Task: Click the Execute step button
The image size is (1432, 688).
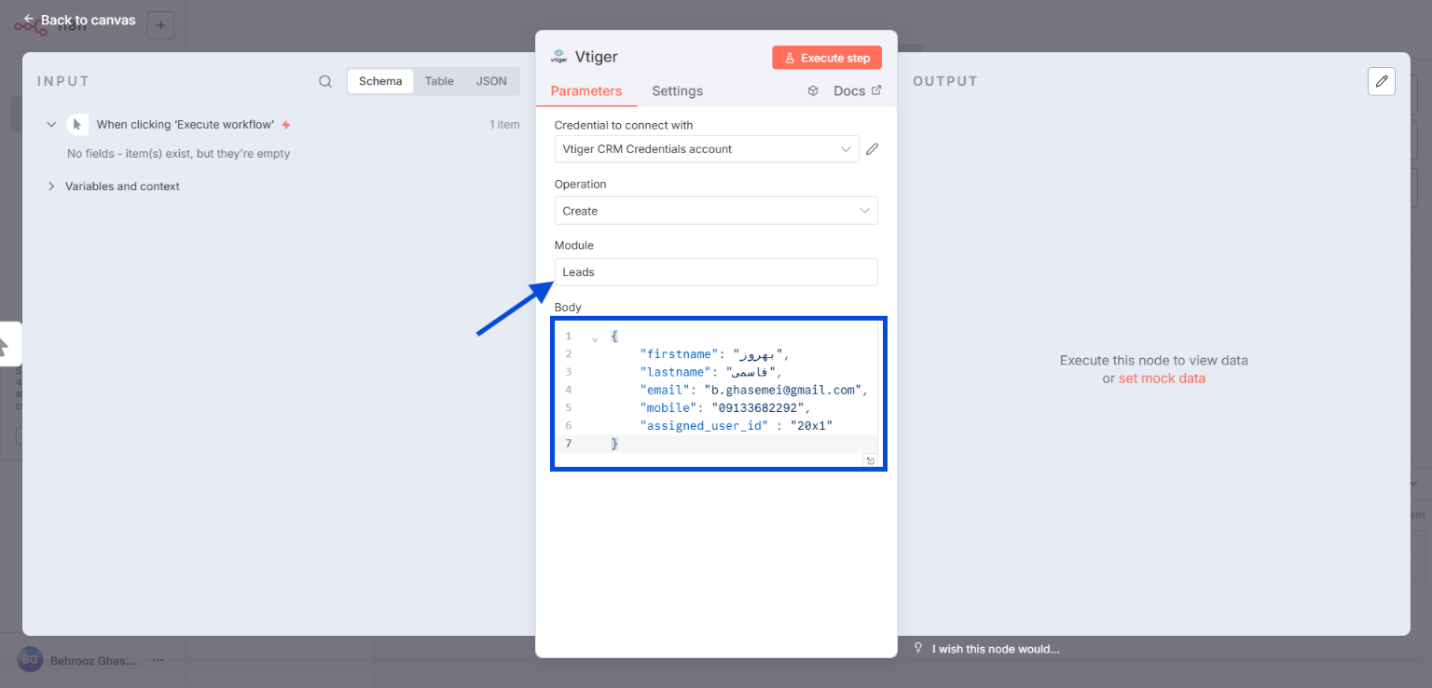Action: pyautogui.click(x=826, y=58)
